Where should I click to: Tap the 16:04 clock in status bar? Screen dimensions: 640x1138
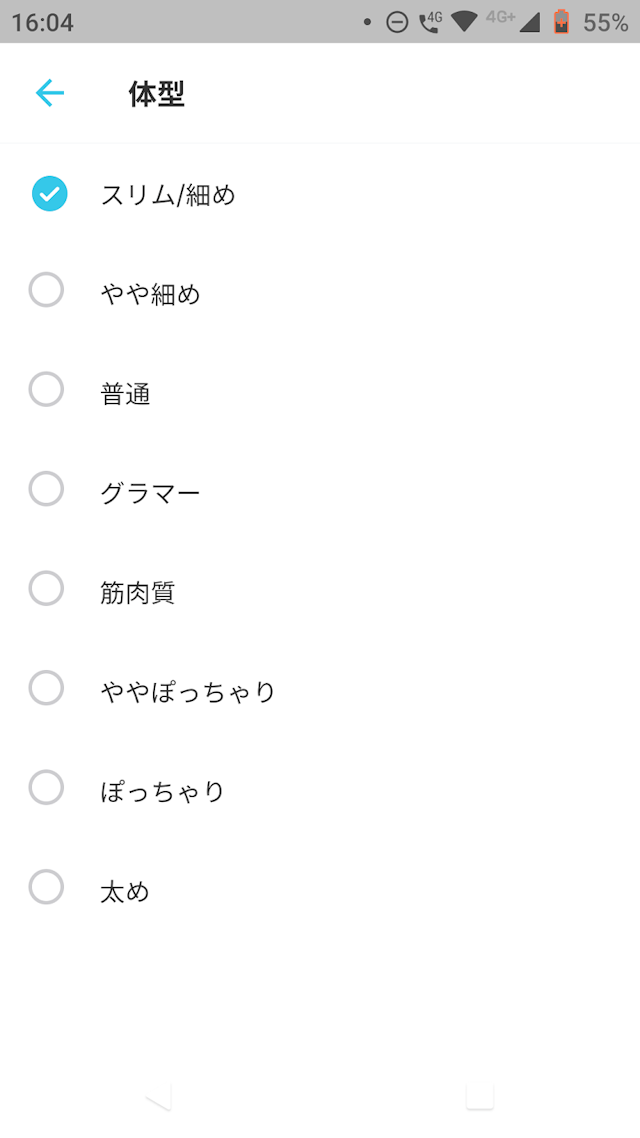tap(42, 21)
